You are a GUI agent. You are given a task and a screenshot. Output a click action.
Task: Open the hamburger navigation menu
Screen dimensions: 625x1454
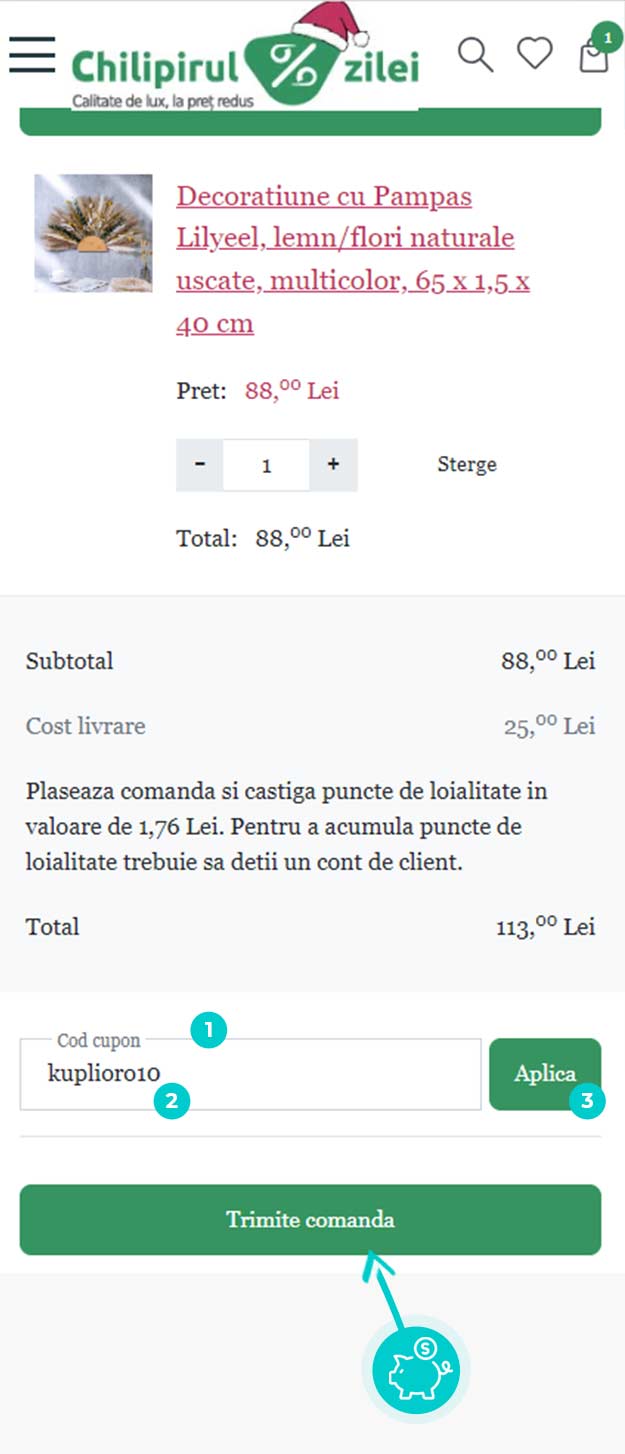coord(32,54)
